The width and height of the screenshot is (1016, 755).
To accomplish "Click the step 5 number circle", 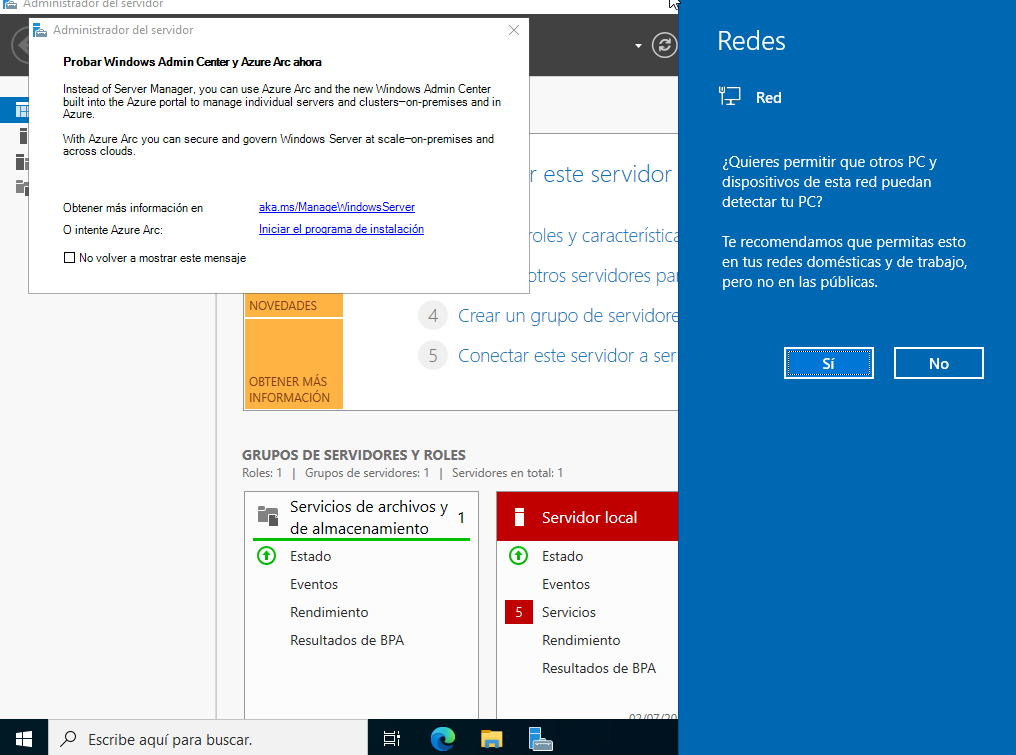I will point(433,356).
